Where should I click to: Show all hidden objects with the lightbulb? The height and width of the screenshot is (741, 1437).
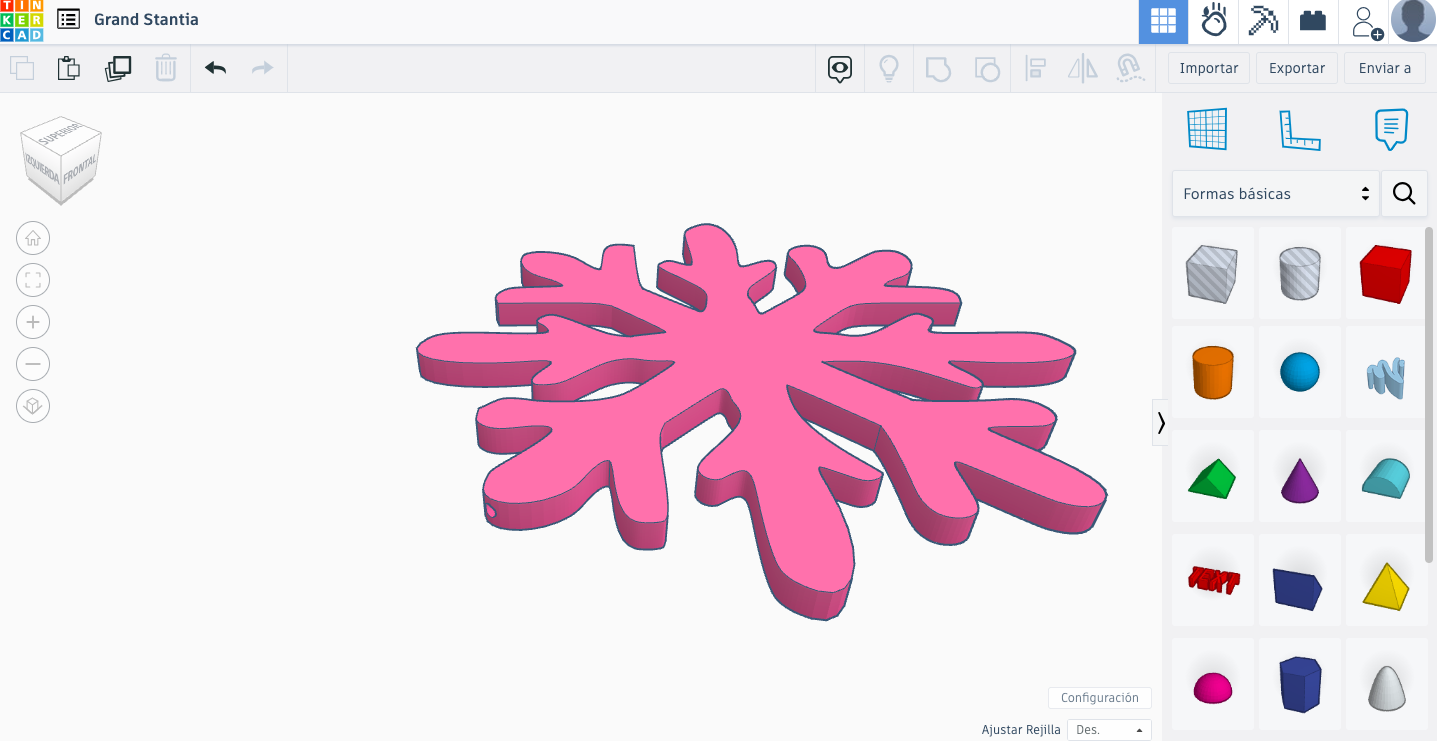[889, 68]
